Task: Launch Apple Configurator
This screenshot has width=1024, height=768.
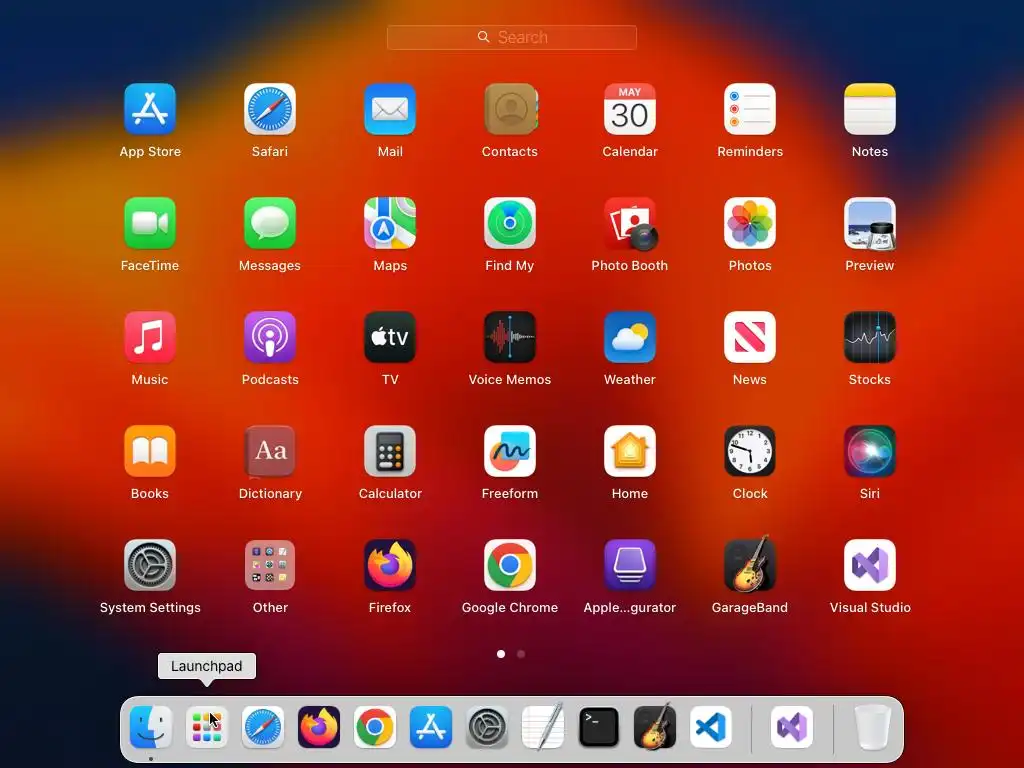Action: click(630, 565)
